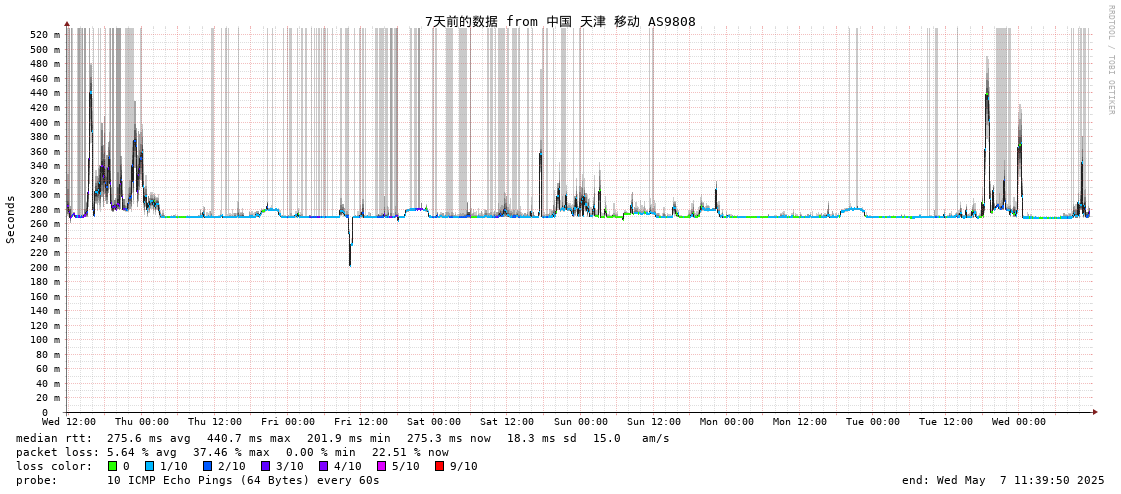Select the indigo 3/10 loss color swatch
This screenshot has width=1121, height=494.
pyautogui.click(x=265, y=466)
